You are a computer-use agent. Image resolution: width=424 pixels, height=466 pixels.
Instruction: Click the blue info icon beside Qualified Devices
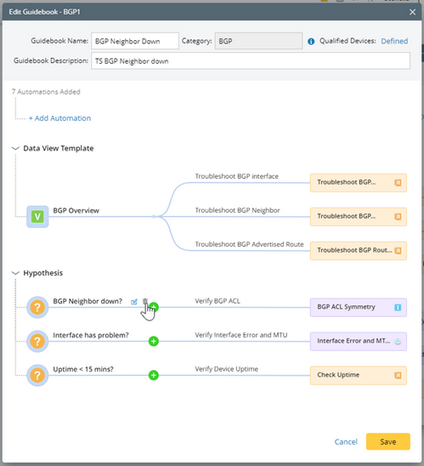(311, 41)
